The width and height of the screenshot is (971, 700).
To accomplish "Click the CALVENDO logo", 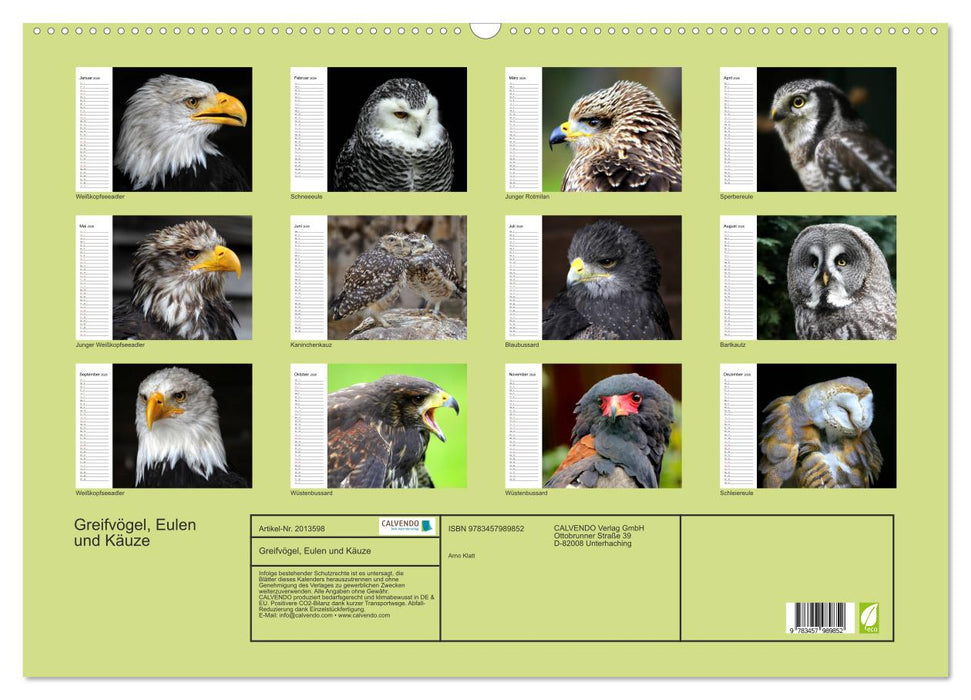I will pyautogui.click(x=407, y=526).
